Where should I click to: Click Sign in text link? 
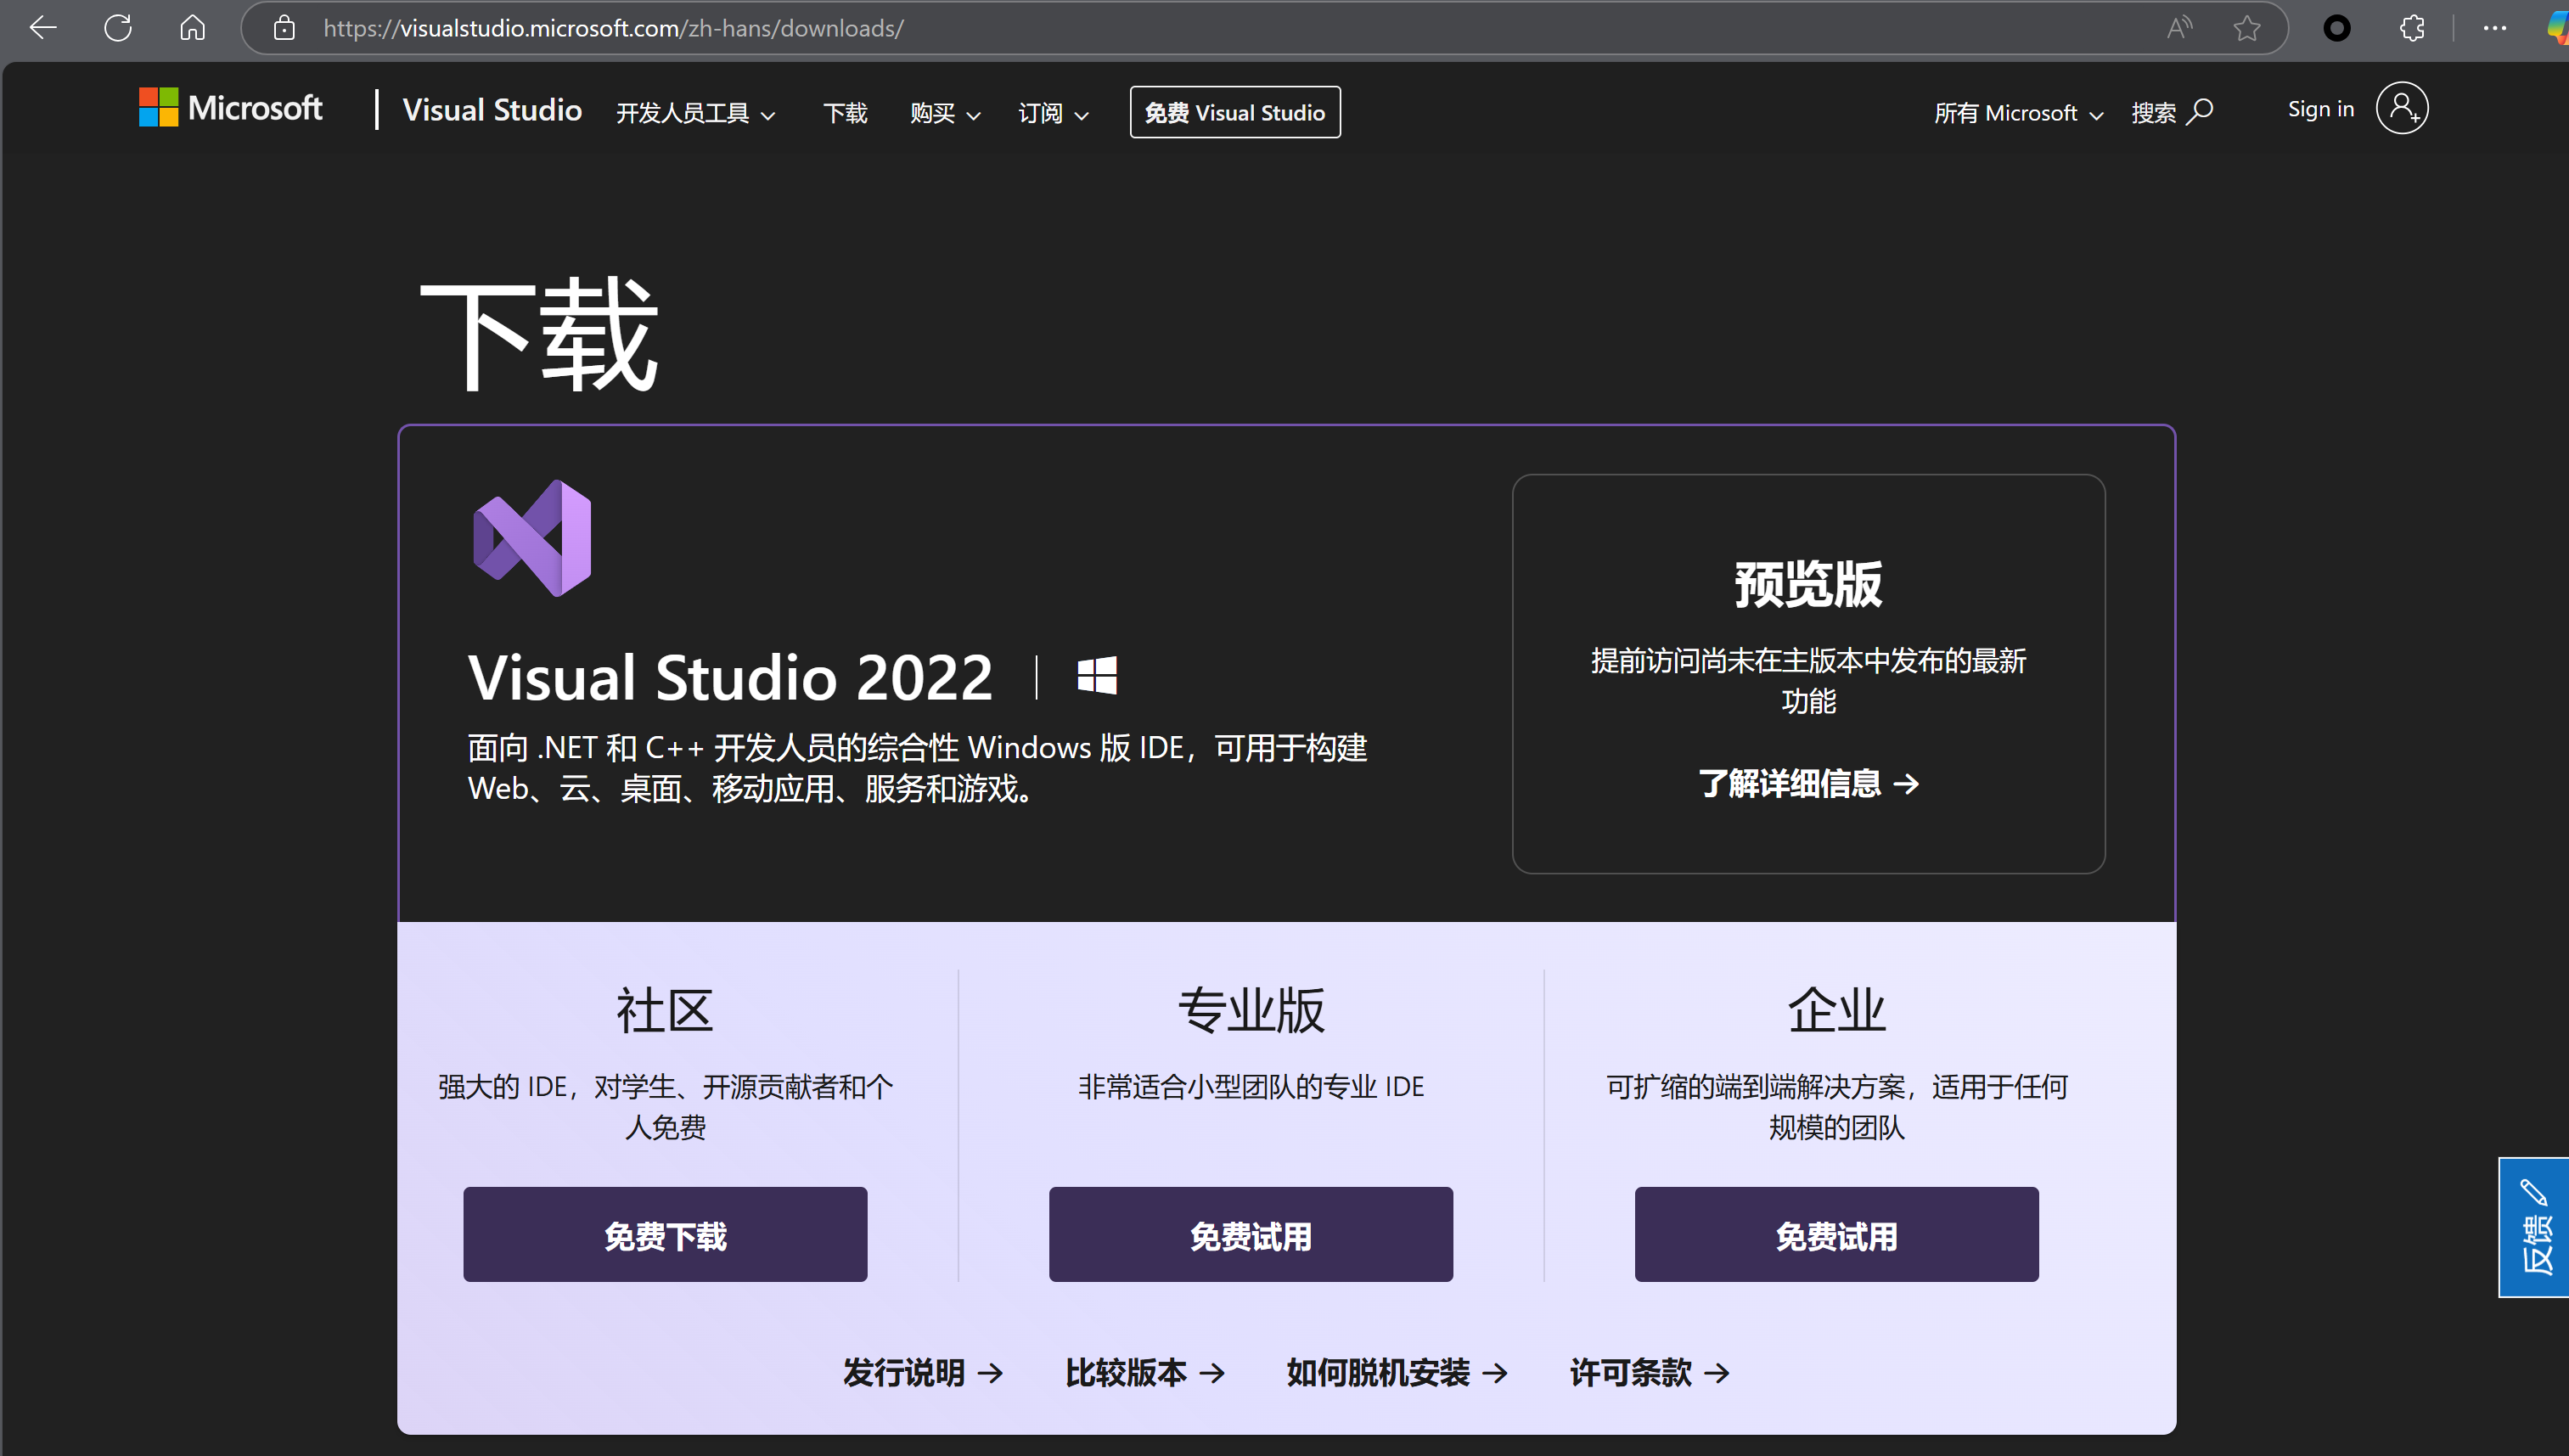[x=2320, y=109]
